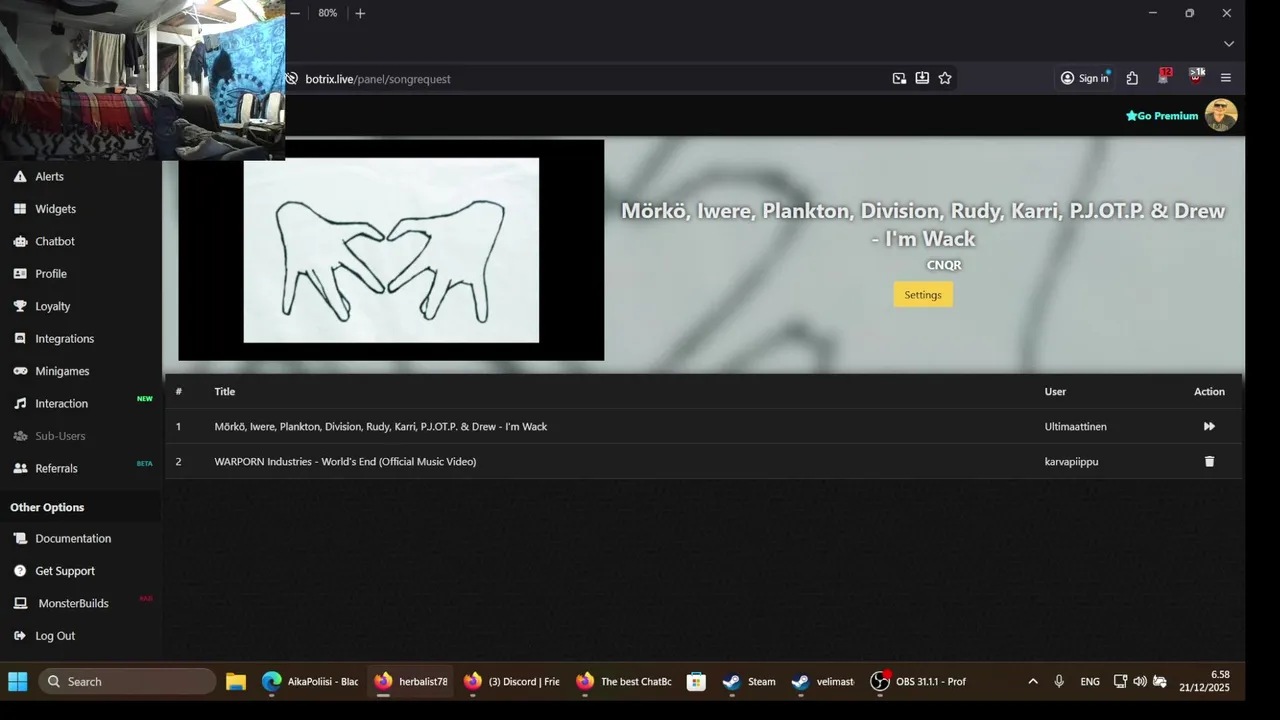
Task: Switch to the AikaPoliisi Edge window
Action: coord(310,682)
